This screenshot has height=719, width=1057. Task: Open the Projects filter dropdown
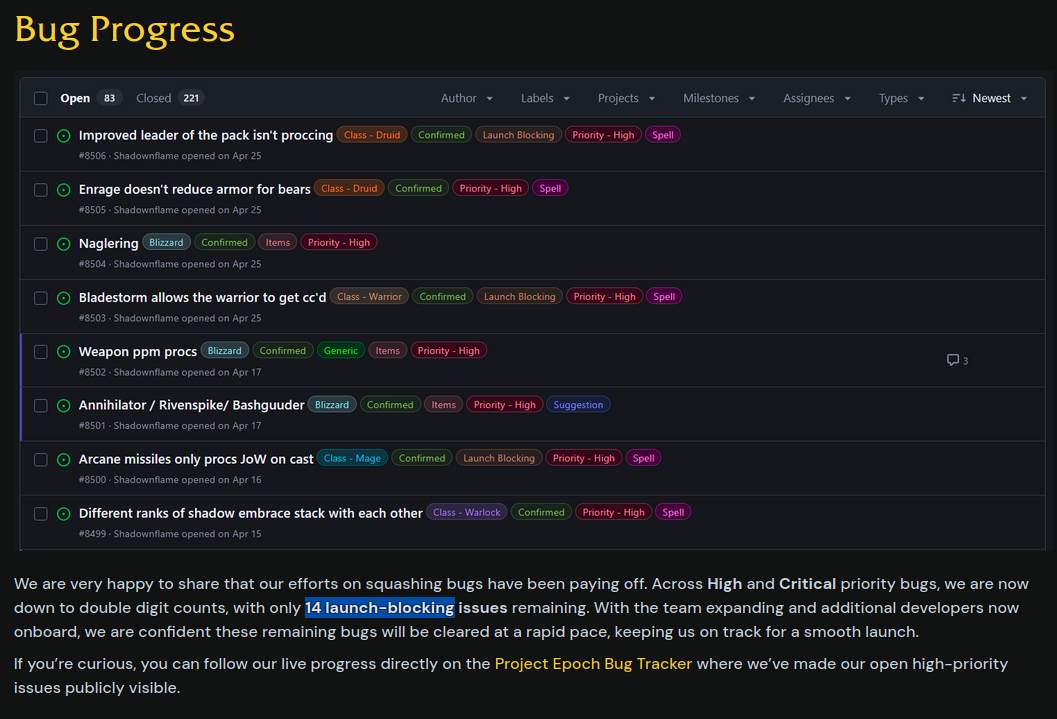point(626,98)
